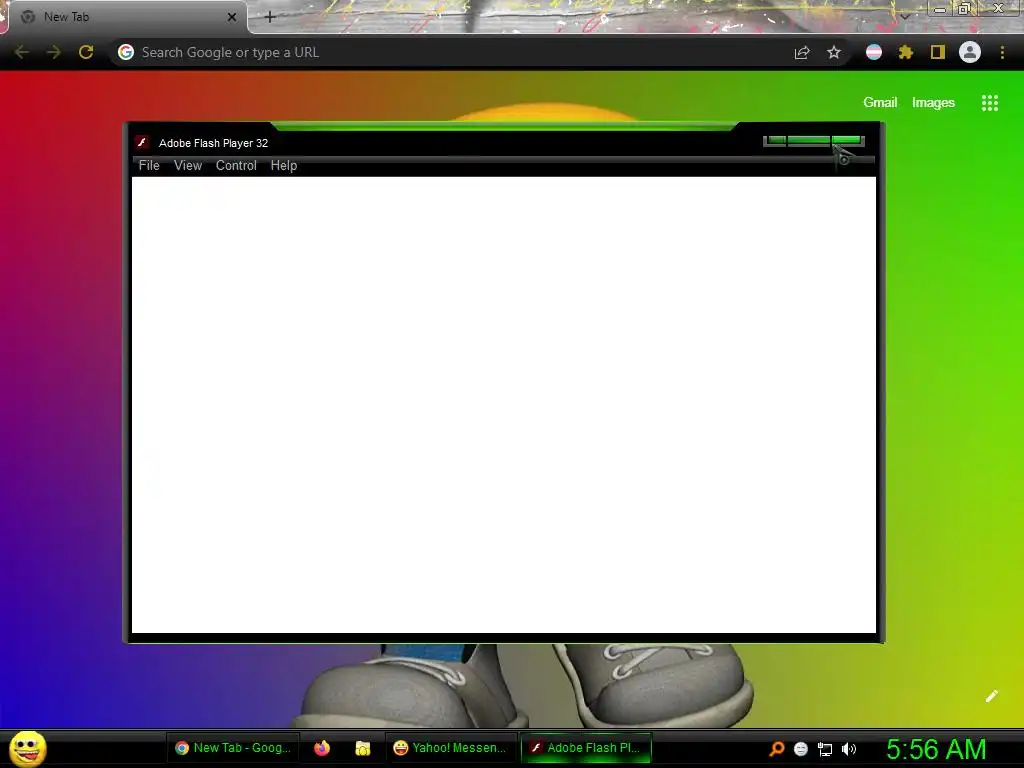Reload the page in Chrome
1024x768 pixels.
(86, 52)
